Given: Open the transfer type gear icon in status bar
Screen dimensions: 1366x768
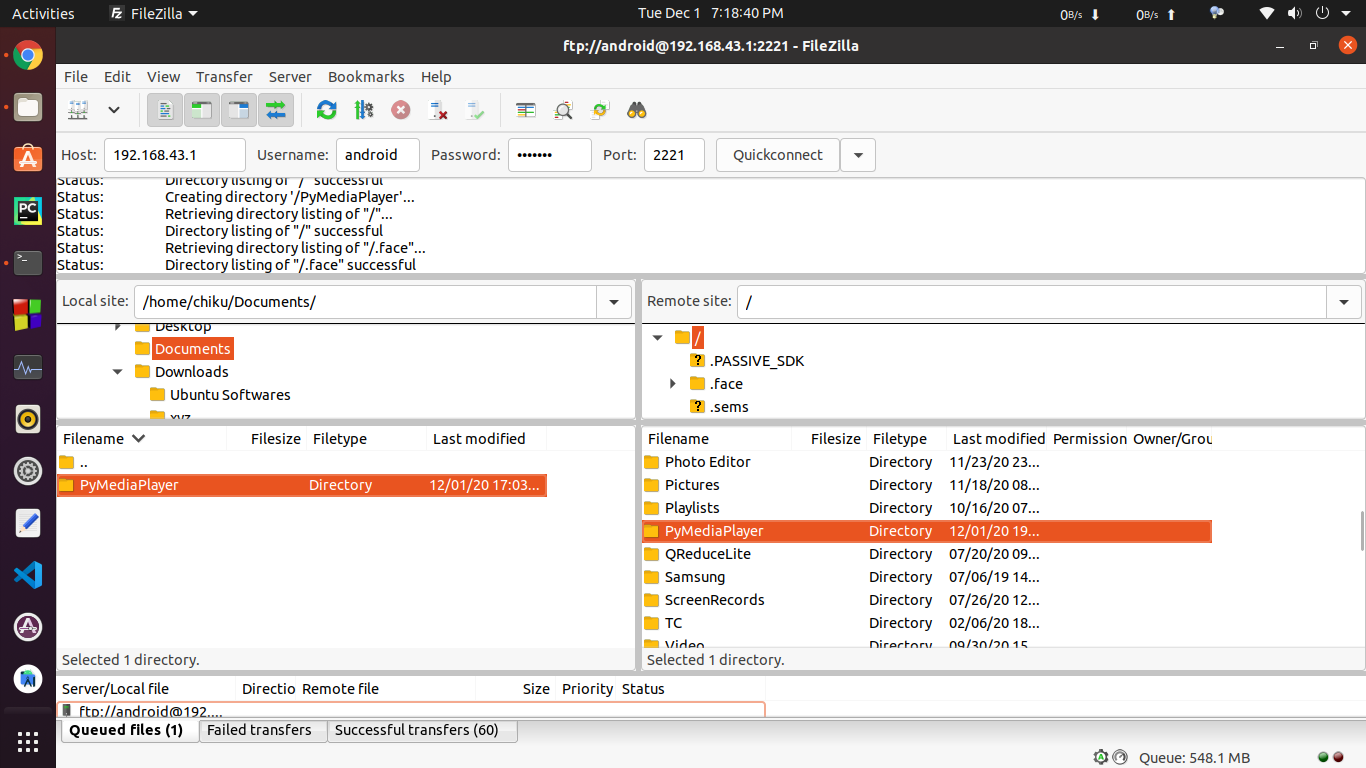Looking at the screenshot, I should pos(1101,757).
